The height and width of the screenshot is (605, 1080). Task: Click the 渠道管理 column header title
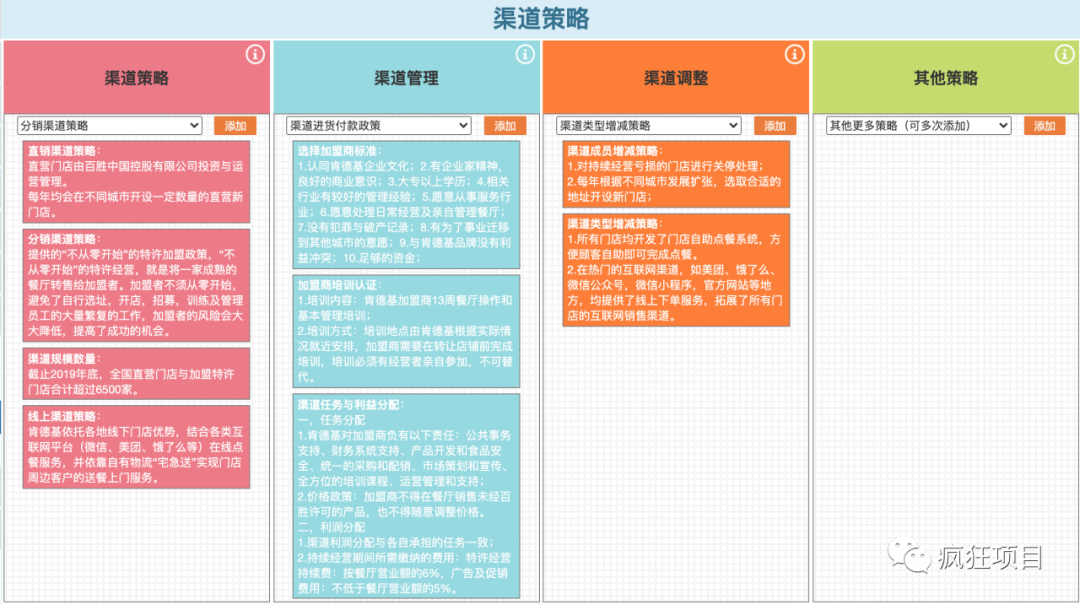point(406,78)
